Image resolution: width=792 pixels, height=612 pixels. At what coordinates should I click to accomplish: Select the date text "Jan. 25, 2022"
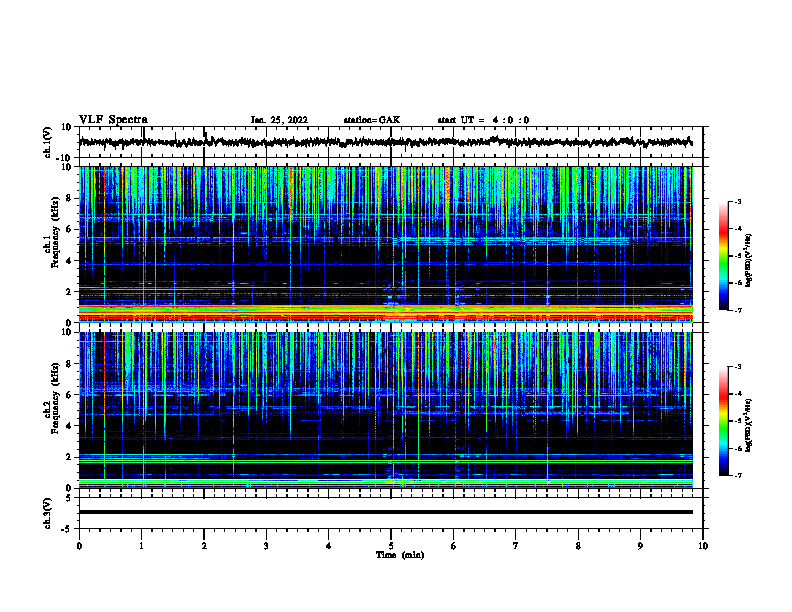[x=279, y=120]
